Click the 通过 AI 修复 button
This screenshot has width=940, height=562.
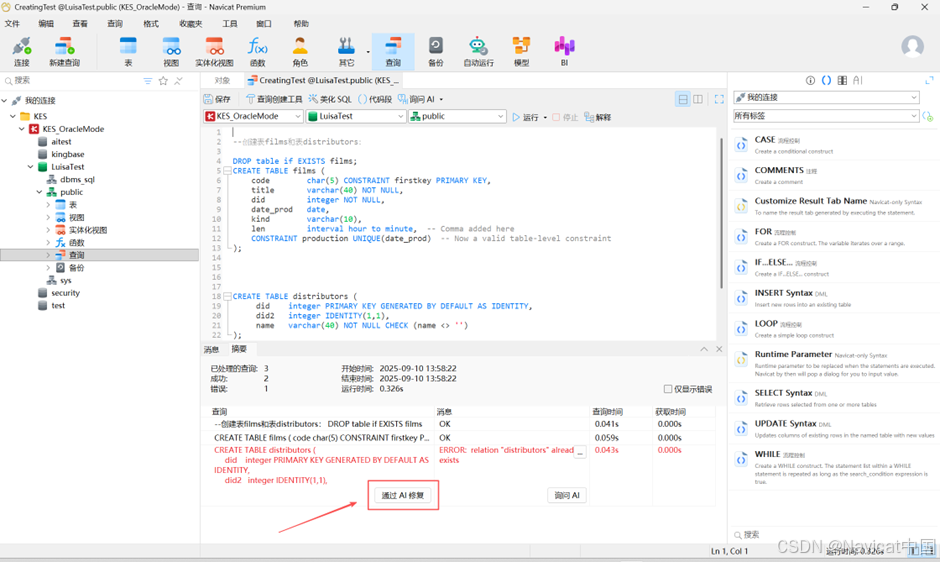(403, 495)
